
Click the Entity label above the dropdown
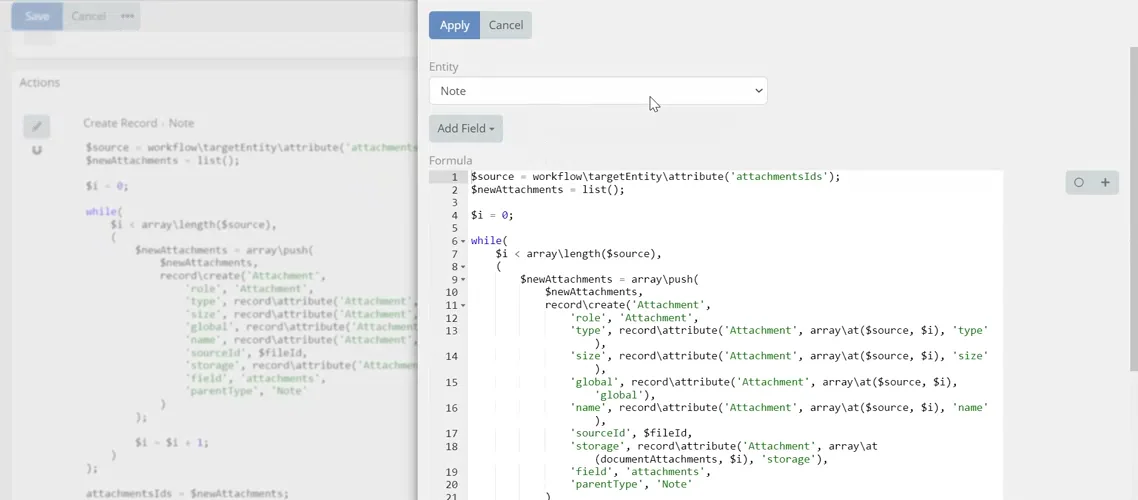443,67
